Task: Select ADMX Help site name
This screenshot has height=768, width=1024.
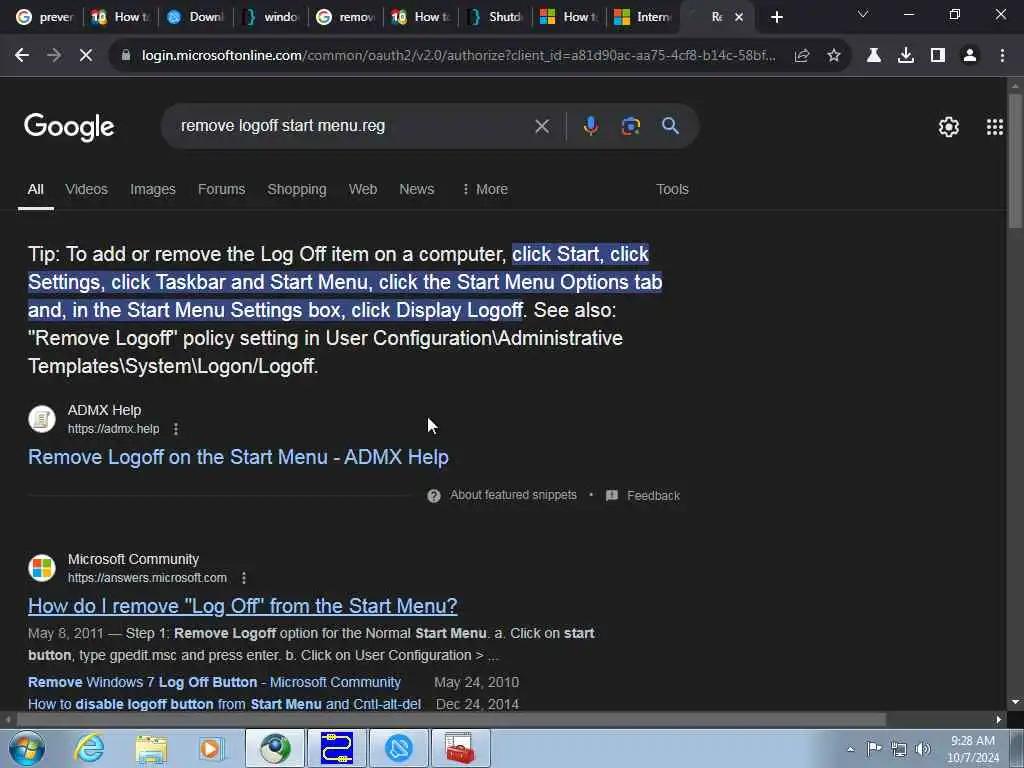Action: point(104,411)
